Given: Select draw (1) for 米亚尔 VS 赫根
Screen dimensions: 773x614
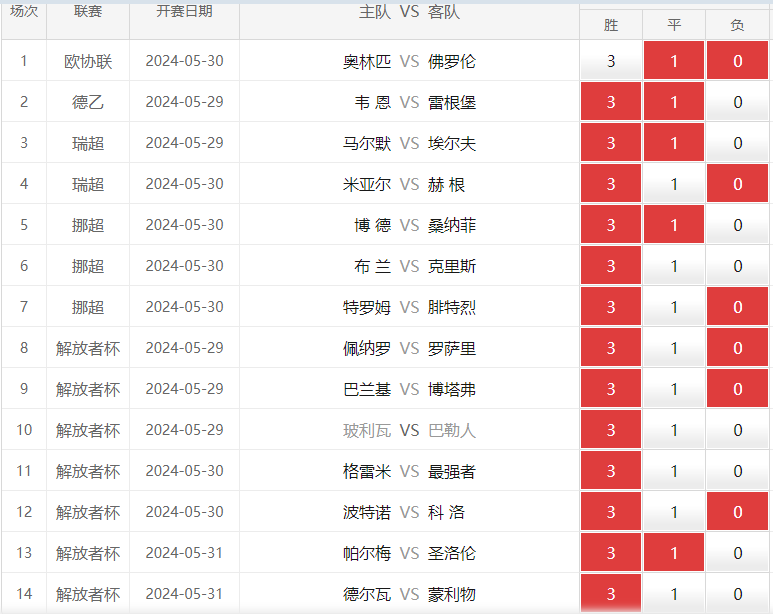Looking at the screenshot, I should coord(674,183).
